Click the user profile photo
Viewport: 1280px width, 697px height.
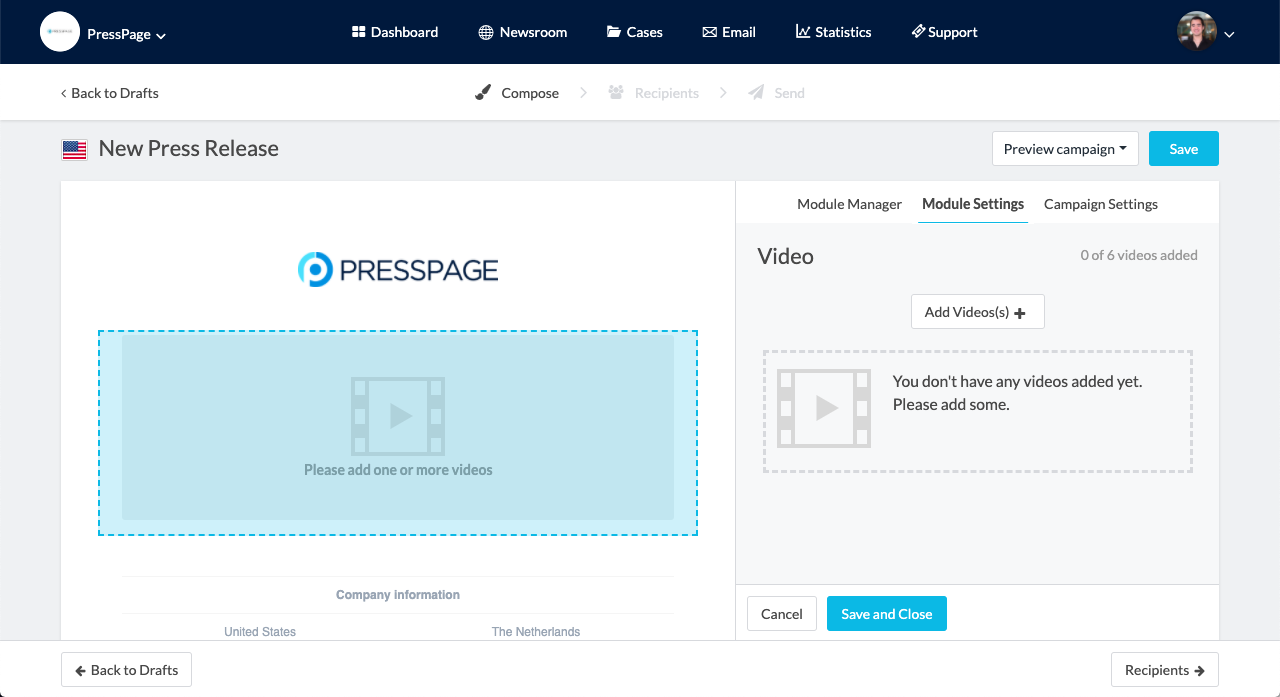tap(1197, 32)
